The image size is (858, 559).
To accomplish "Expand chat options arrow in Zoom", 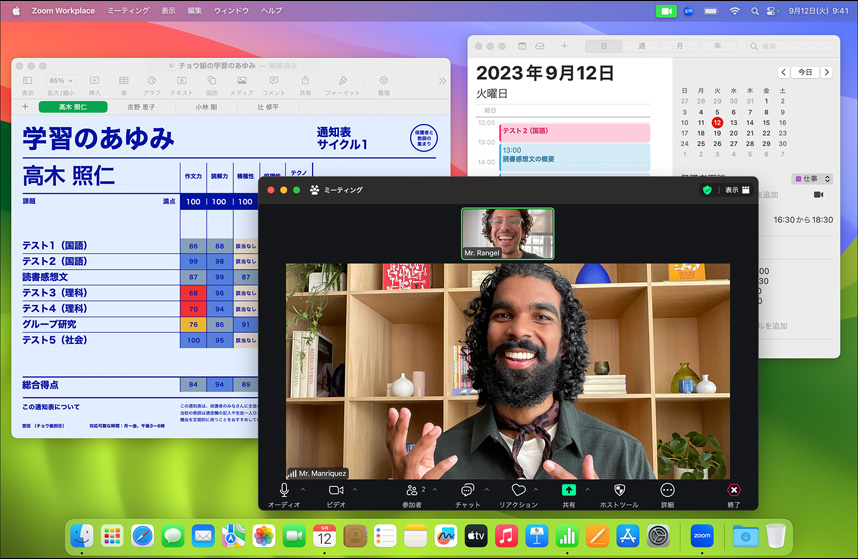I will 486,490.
